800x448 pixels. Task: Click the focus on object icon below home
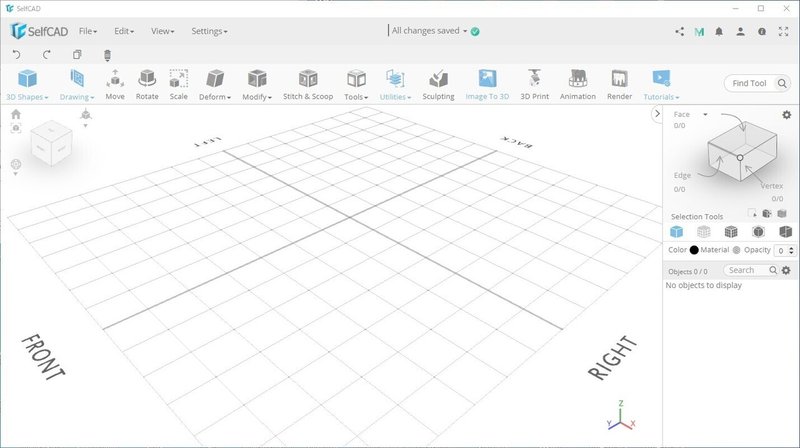coord(16,128)
